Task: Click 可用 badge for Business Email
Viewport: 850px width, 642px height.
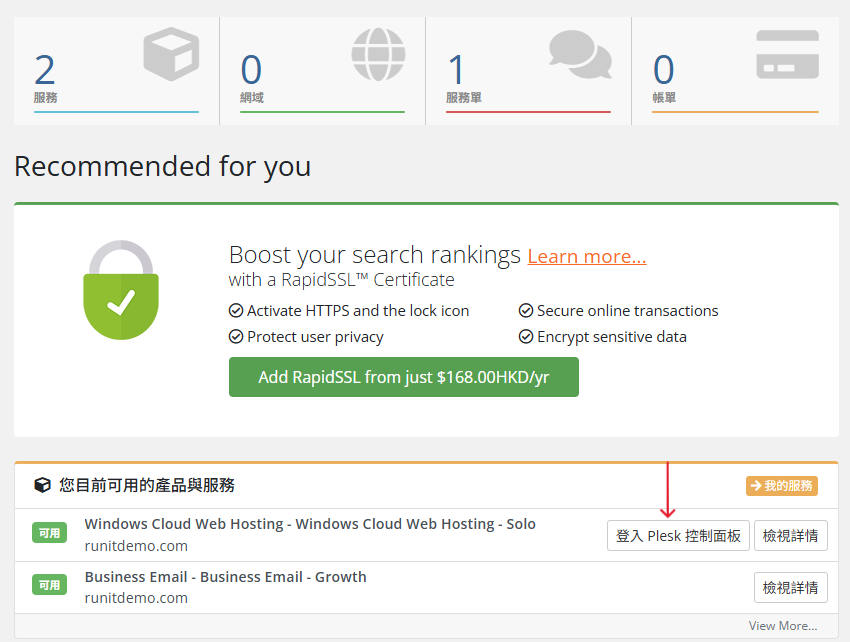Action: [x=49, y=585]
